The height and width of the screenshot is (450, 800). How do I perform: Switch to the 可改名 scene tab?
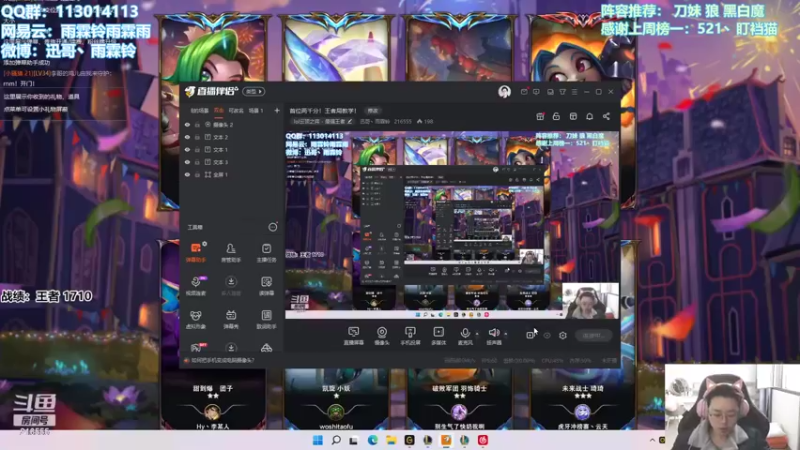pos(236,111)
